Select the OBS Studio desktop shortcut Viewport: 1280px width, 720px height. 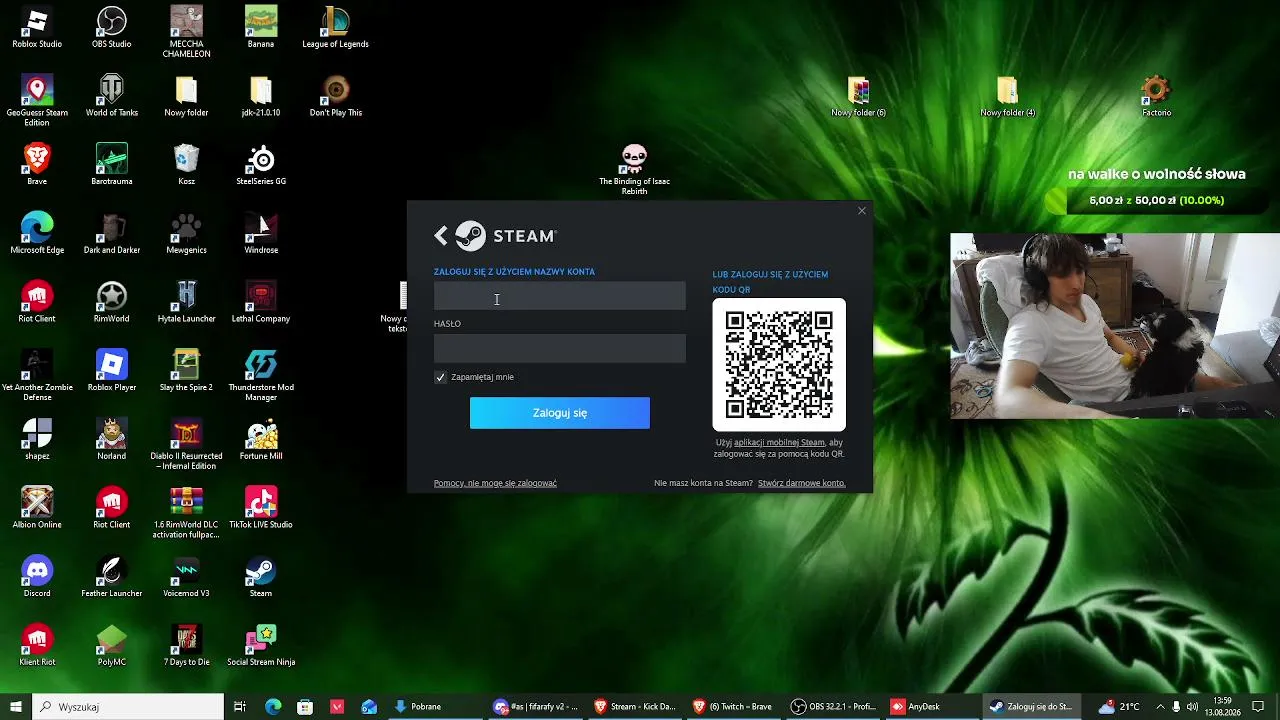[112, 28]
